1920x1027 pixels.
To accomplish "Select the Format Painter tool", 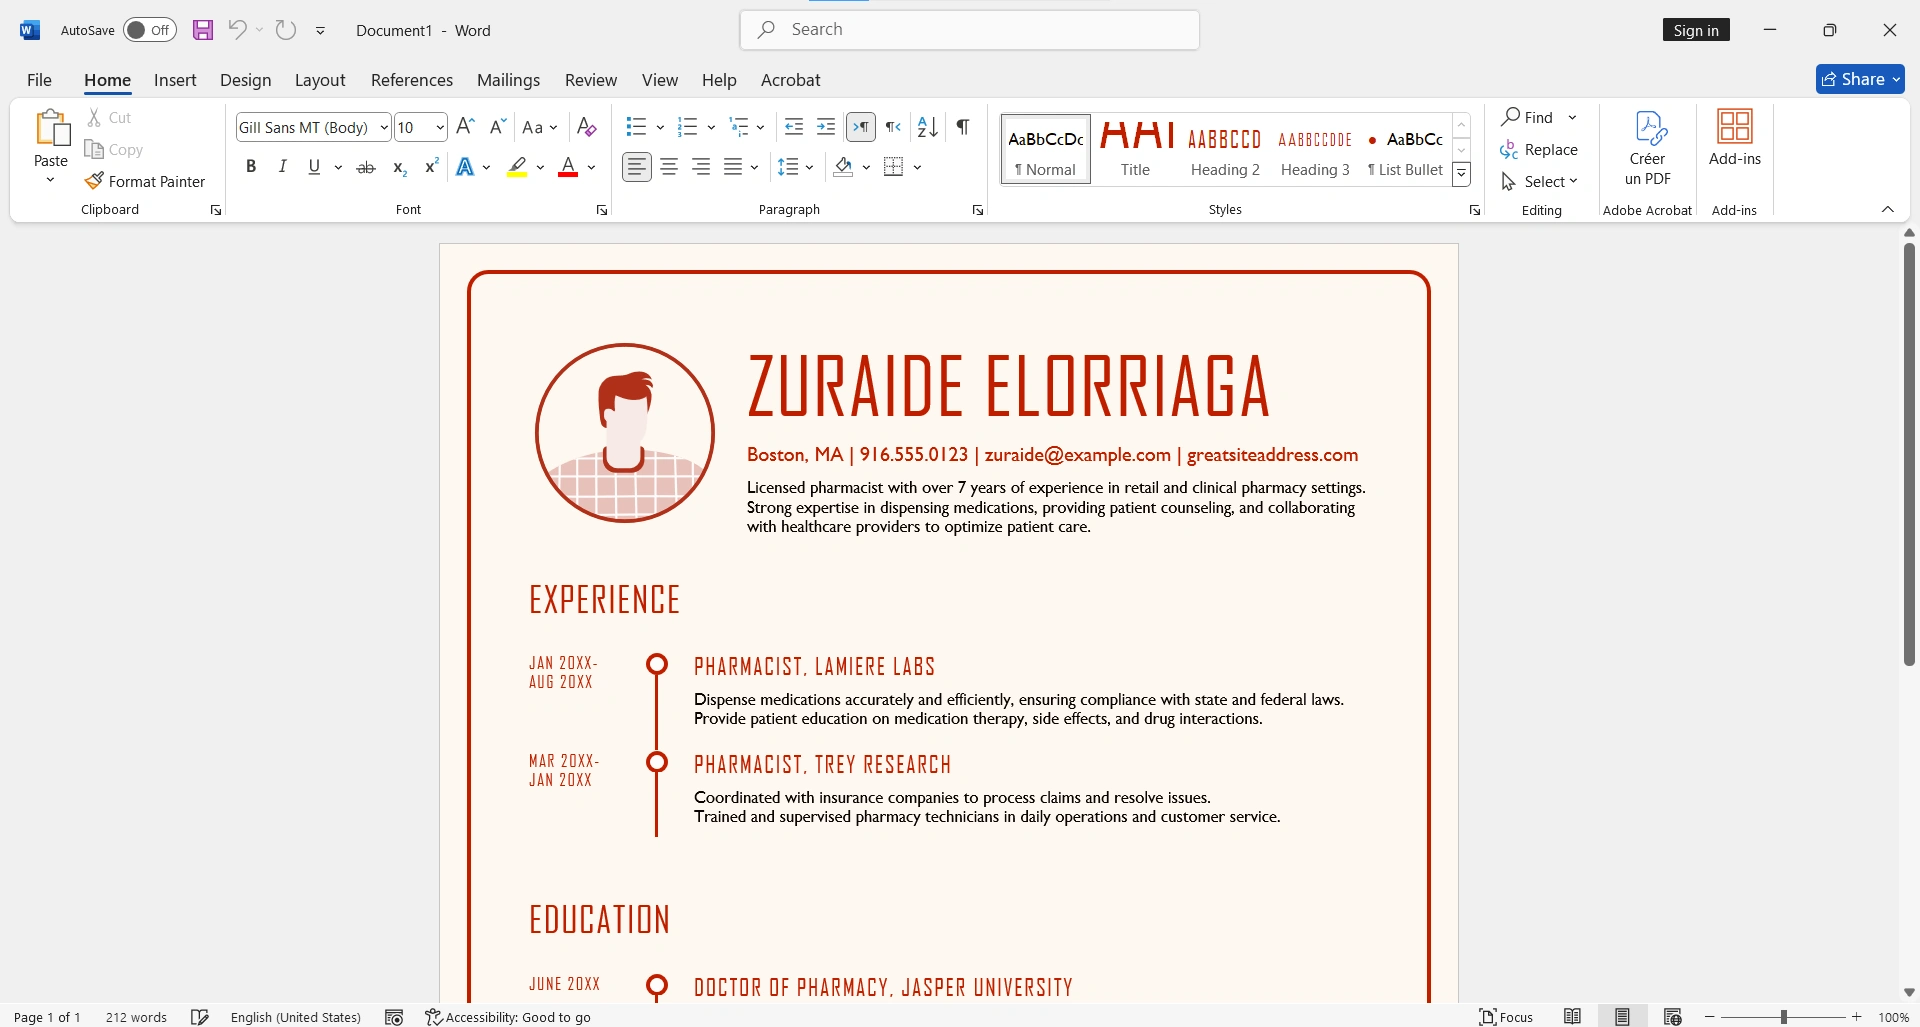I will tap(146, 181).
